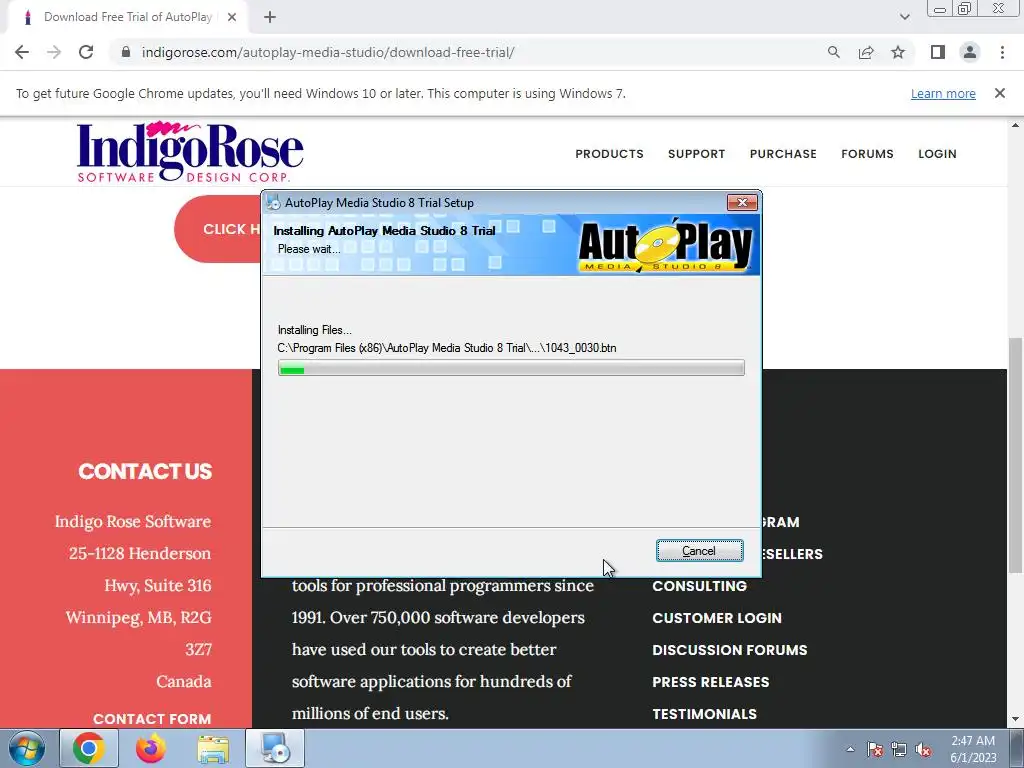The height and width of the screenshot is (768, 1024).
Task: Click the network tray icon
Action: (899, 749)
